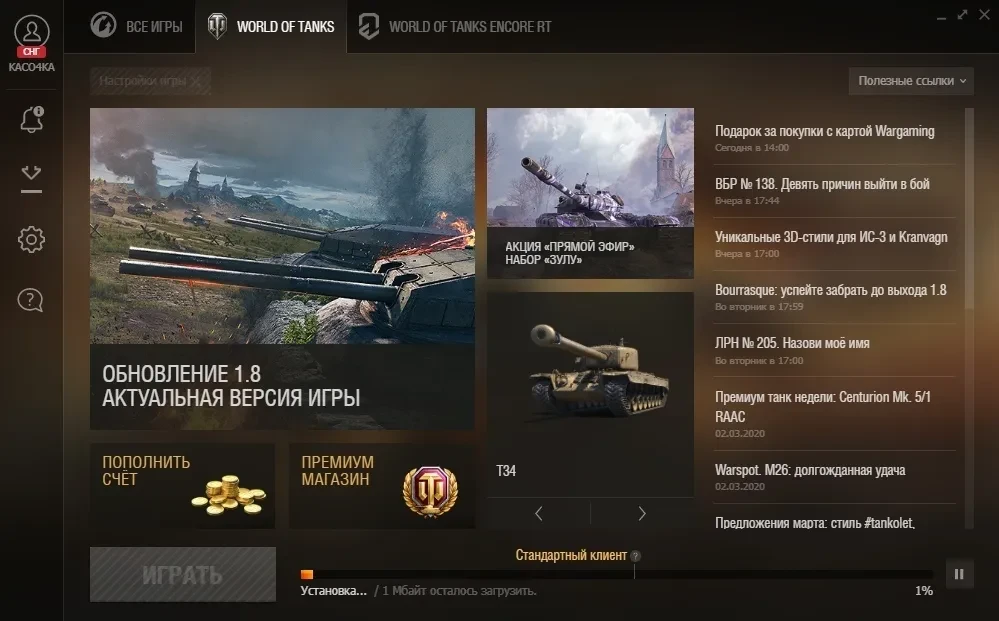Open the ОБНОВЛЕНИЕ 1.8 banner
999x621 pixels.
click(282, 268)
